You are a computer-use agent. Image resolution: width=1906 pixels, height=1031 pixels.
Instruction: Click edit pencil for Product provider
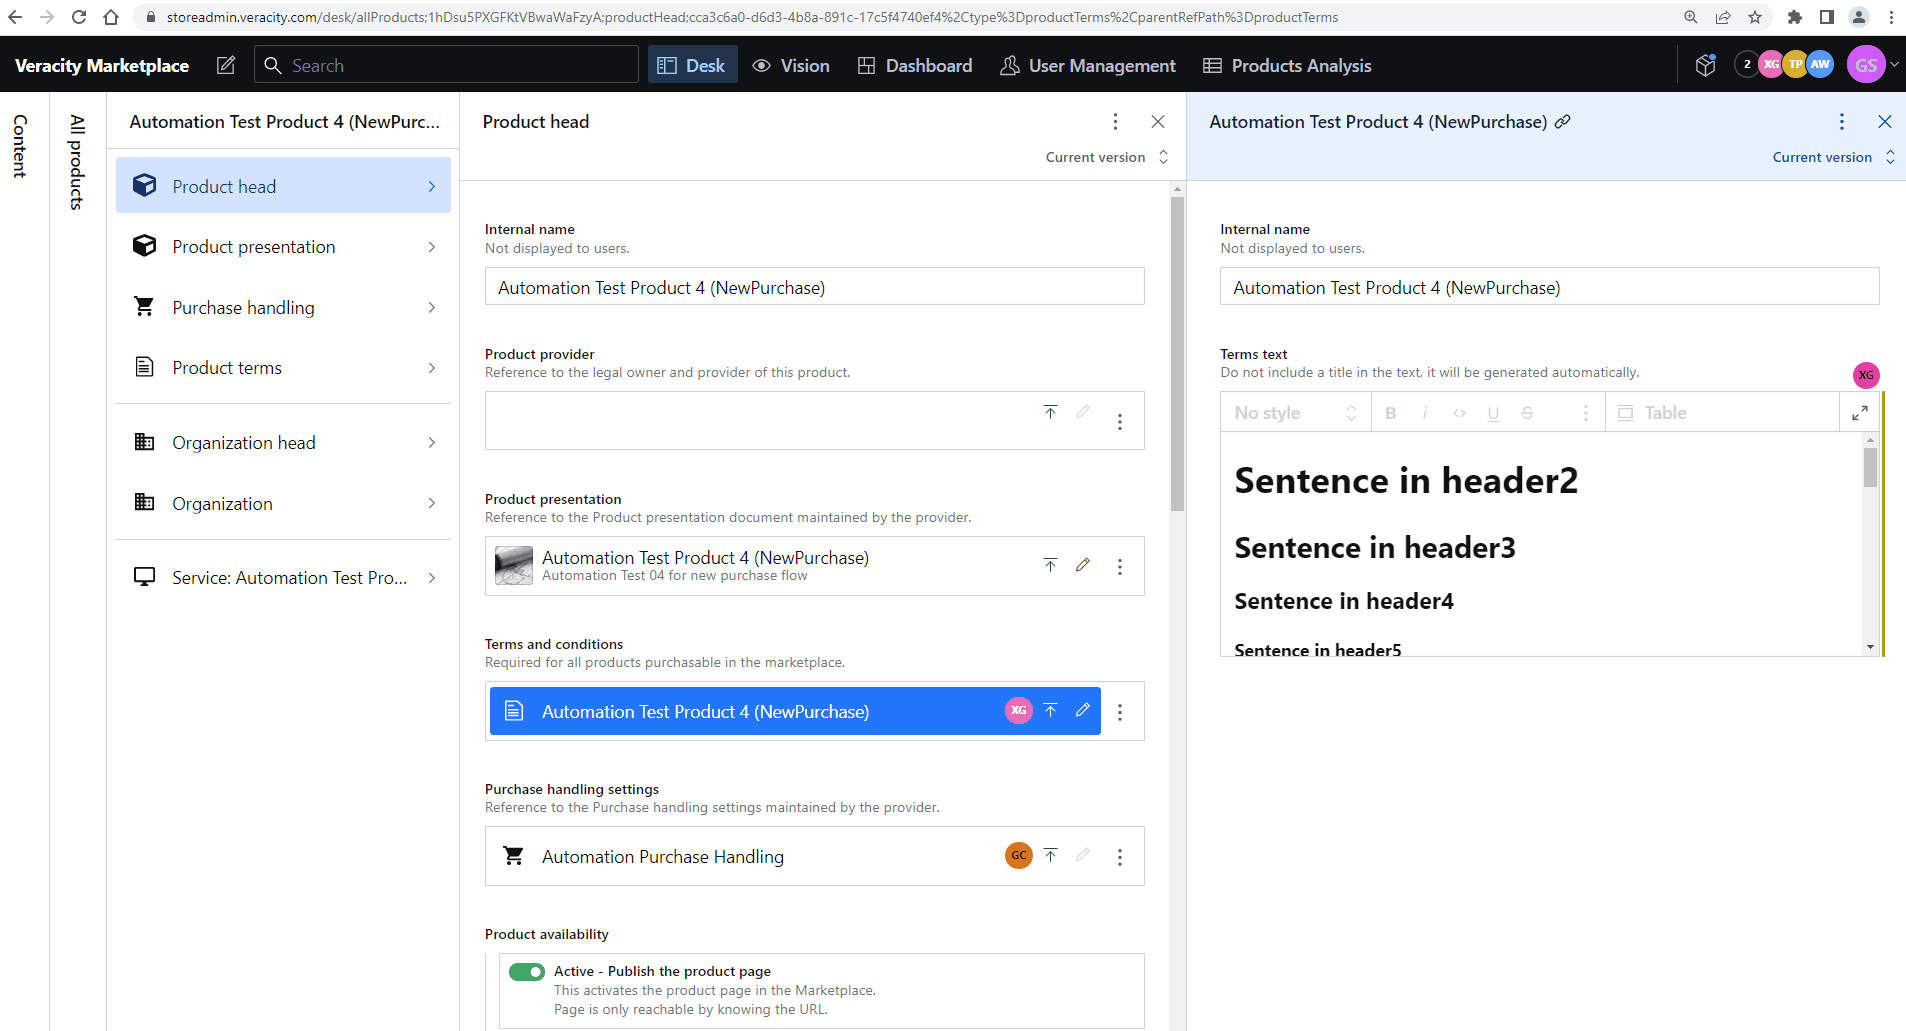click(1083, 412)
